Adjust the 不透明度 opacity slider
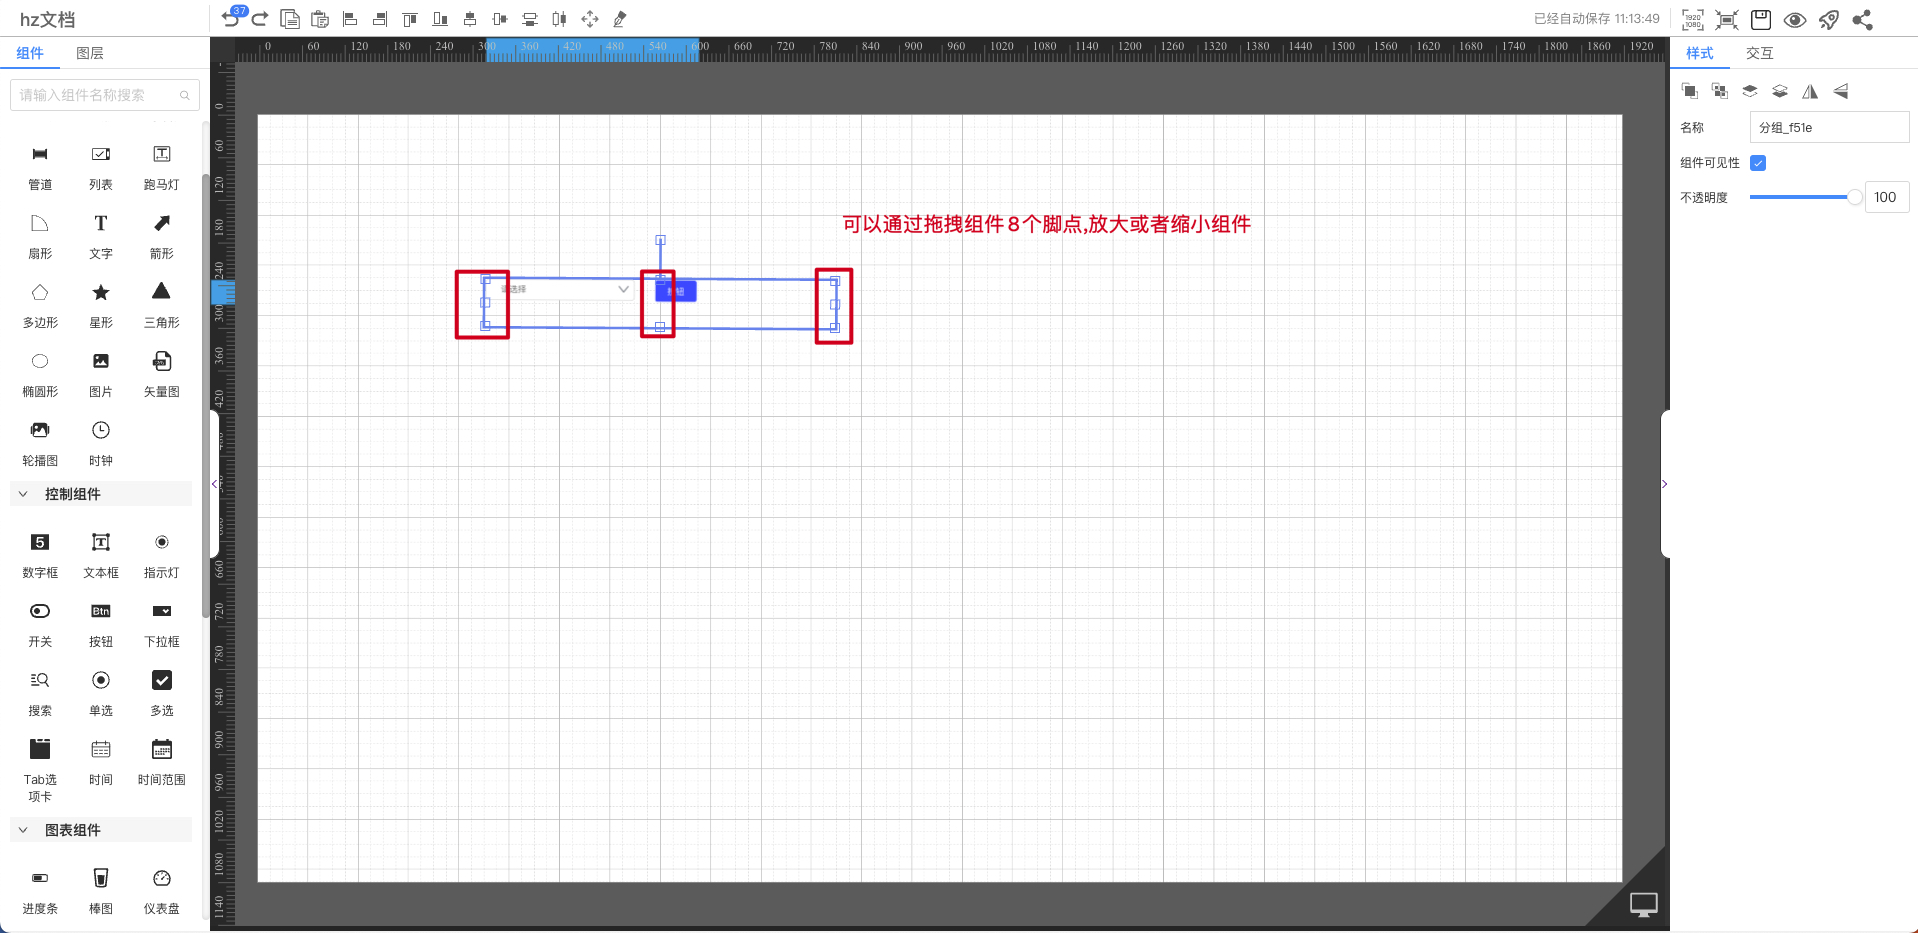 1806,197
